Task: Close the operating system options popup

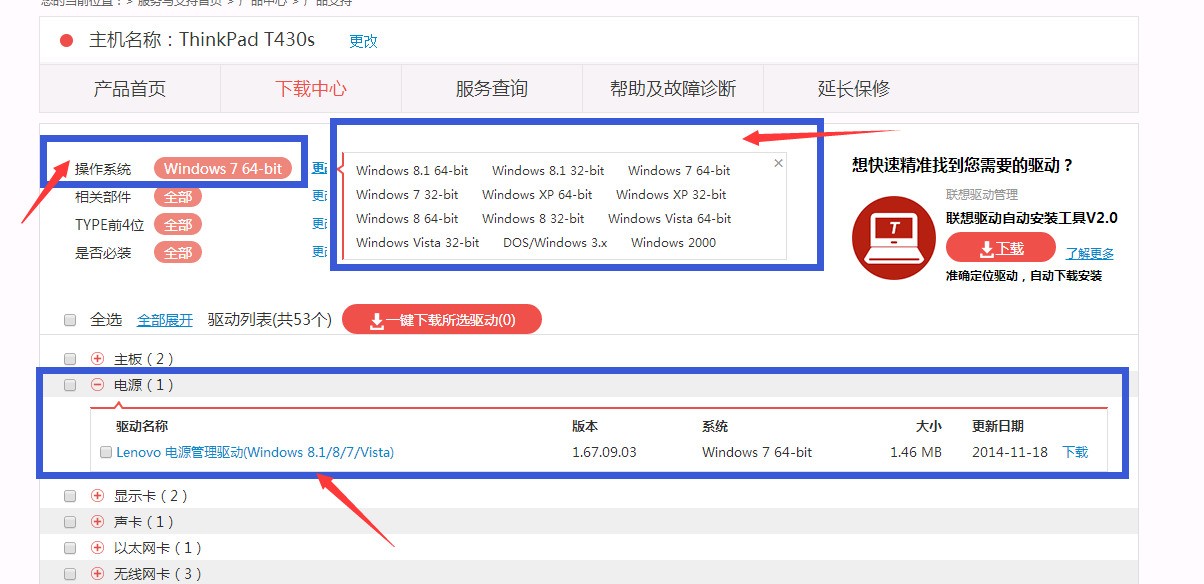Action: pos(779,163)
